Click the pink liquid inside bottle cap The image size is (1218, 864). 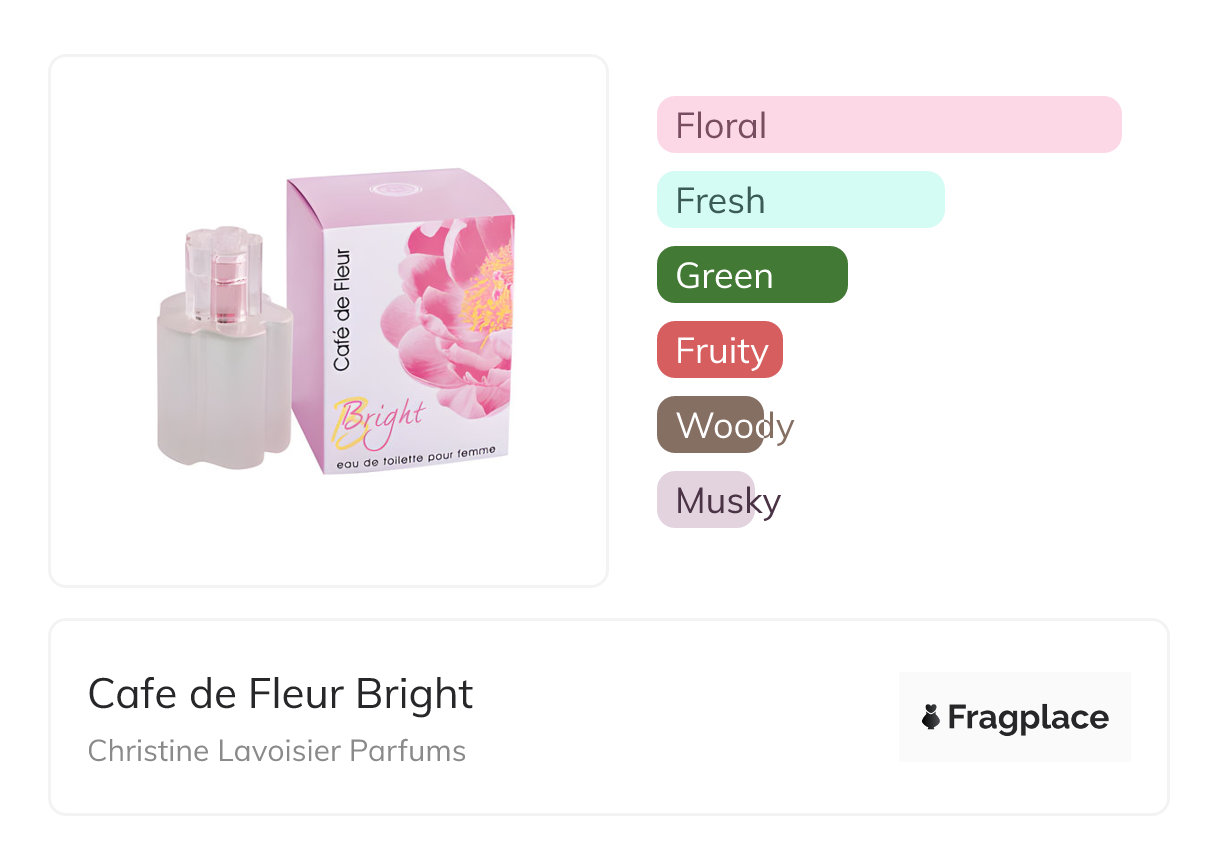coord(225,298)
